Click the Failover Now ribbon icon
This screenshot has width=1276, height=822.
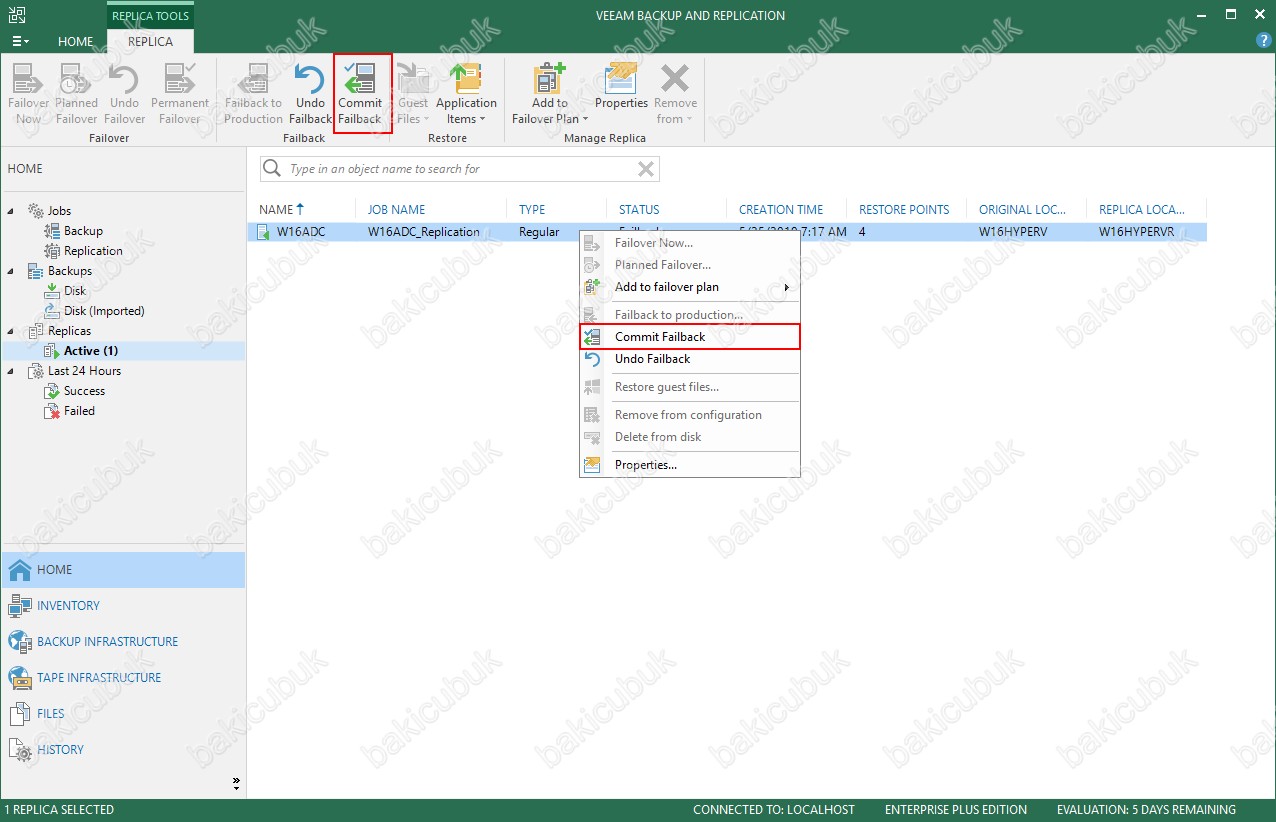coord(29,94)
